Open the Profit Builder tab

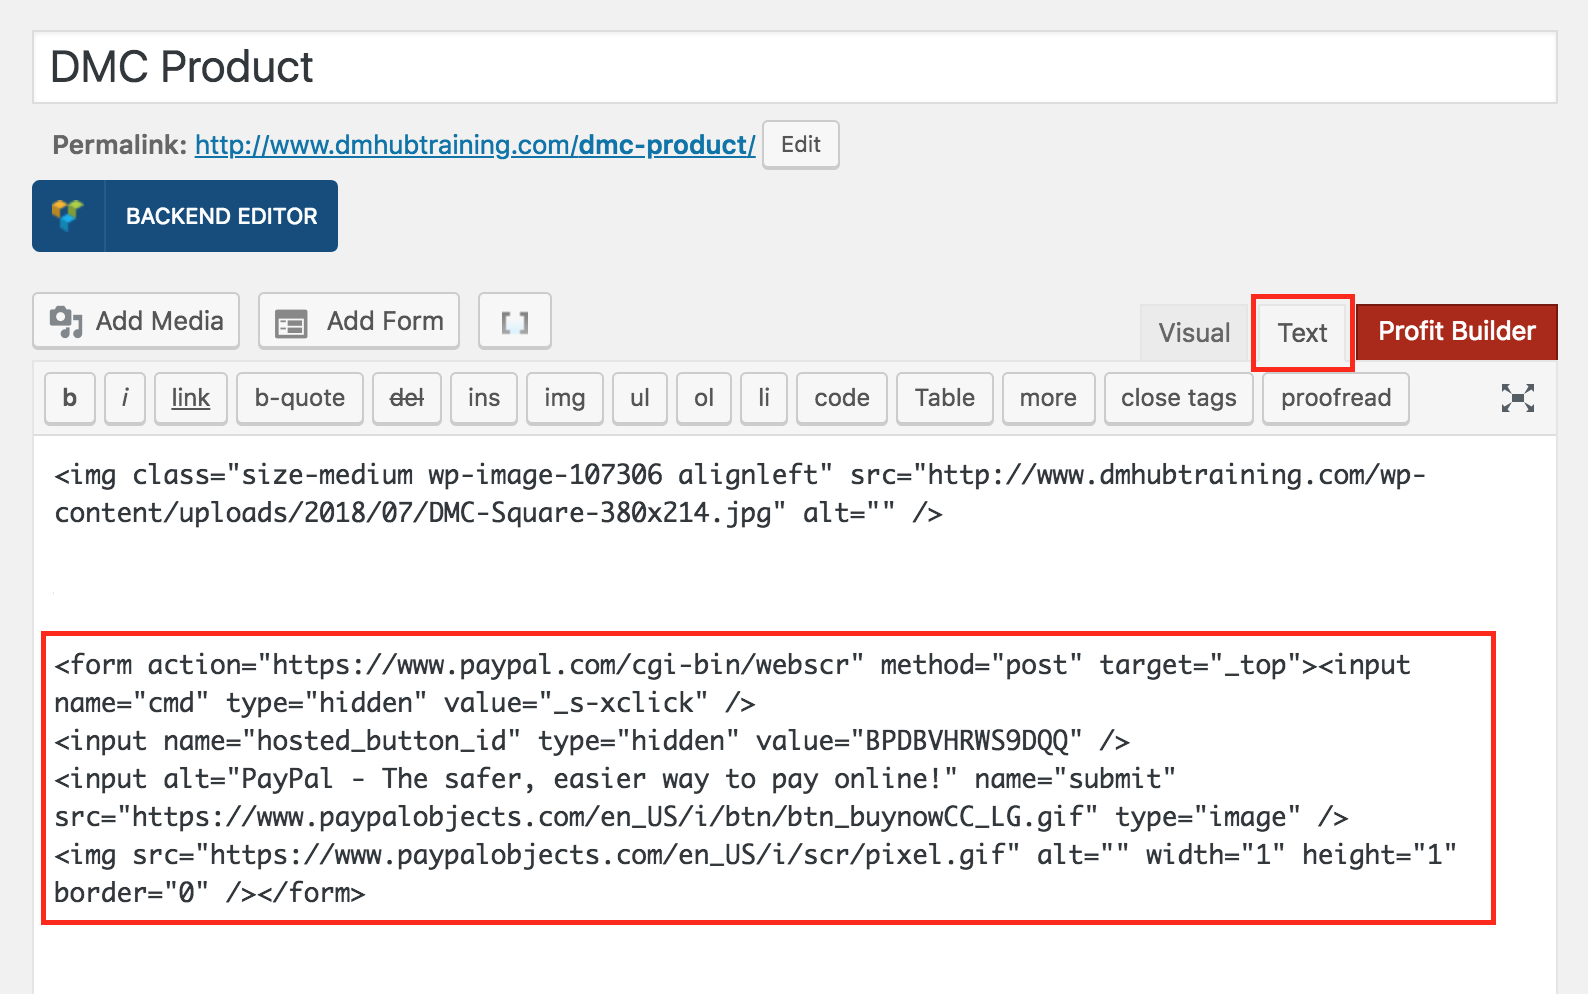click(x=1457, y=331)
